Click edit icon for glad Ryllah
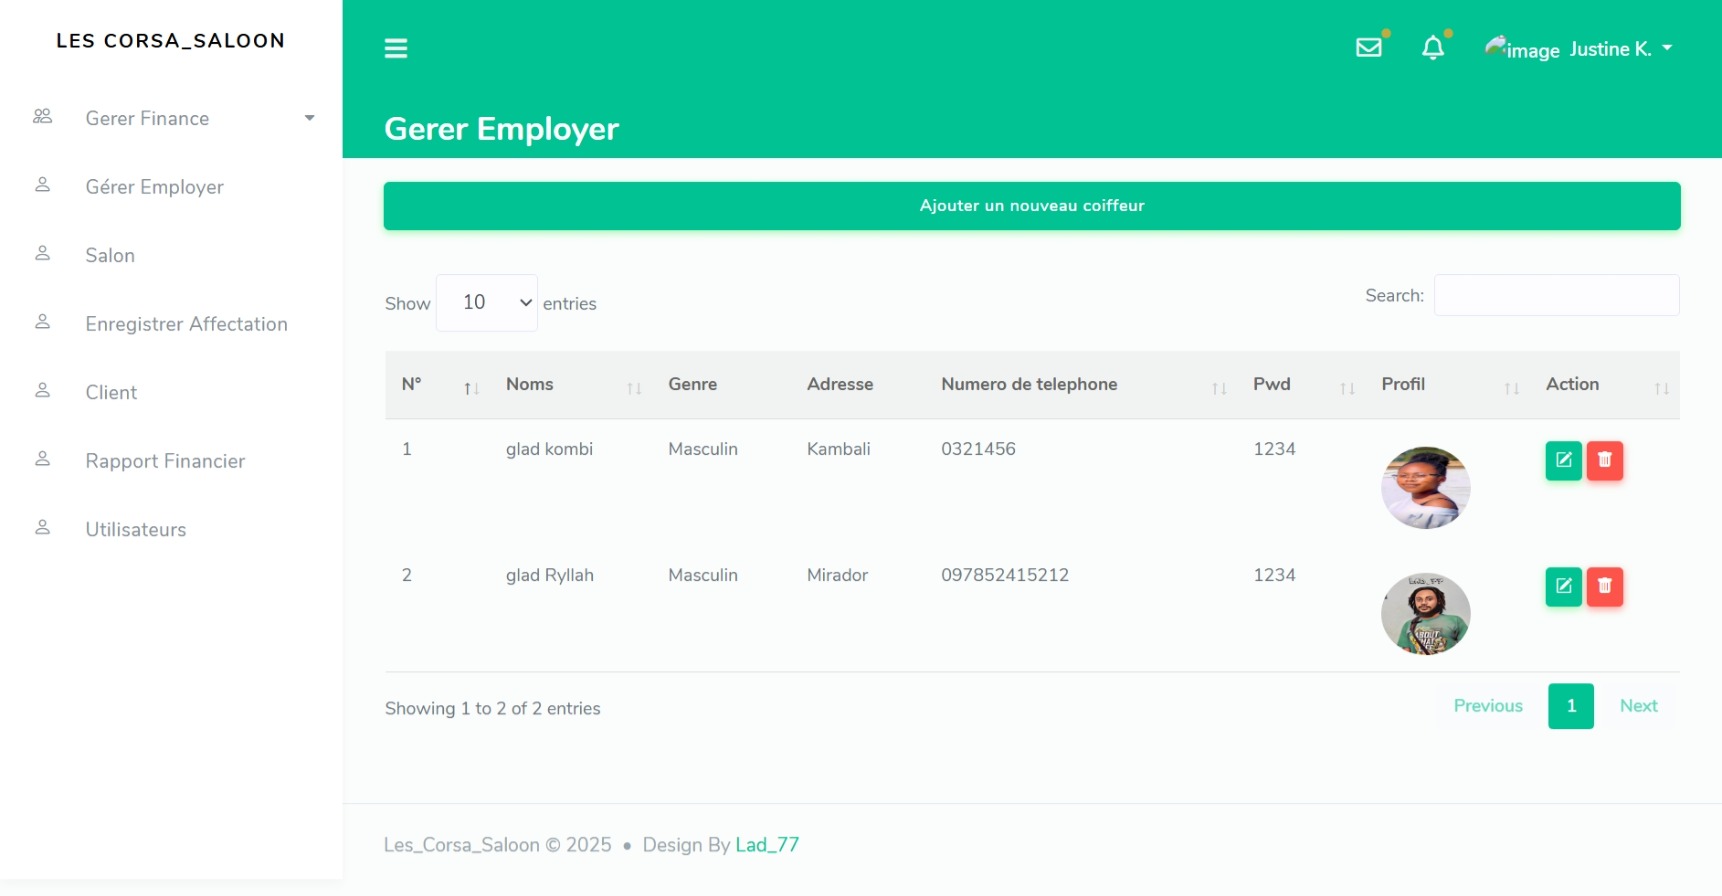 pyautogui.click(x=1563, y=586)
